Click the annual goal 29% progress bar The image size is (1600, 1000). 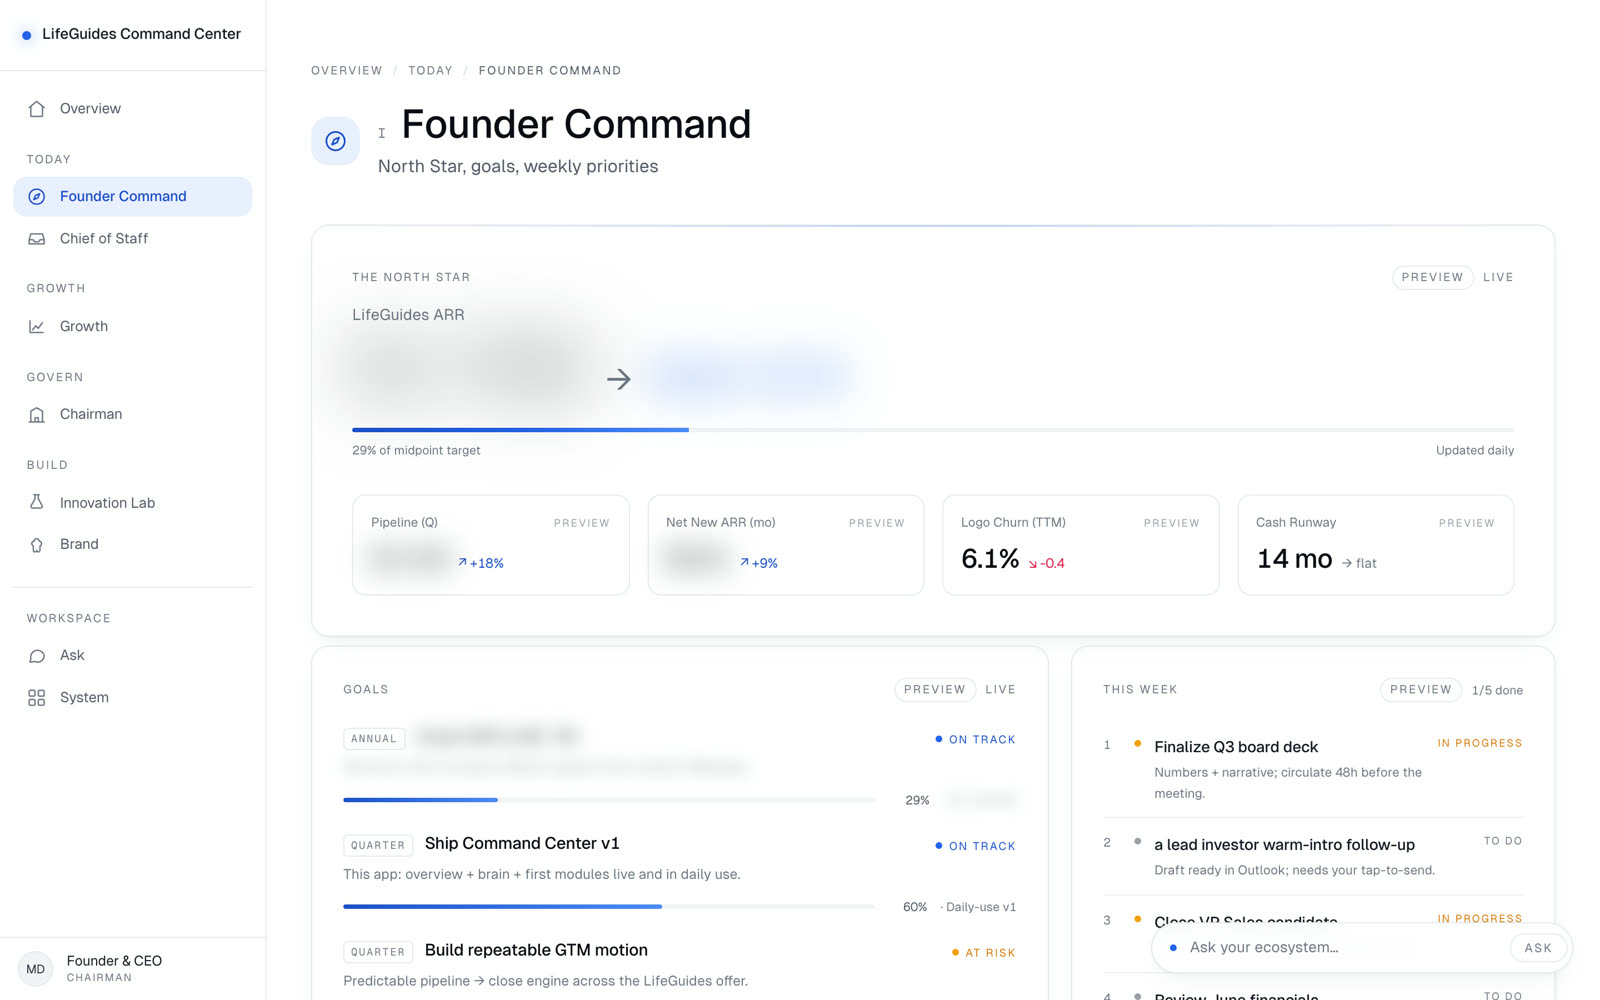(x=610, y=800)
